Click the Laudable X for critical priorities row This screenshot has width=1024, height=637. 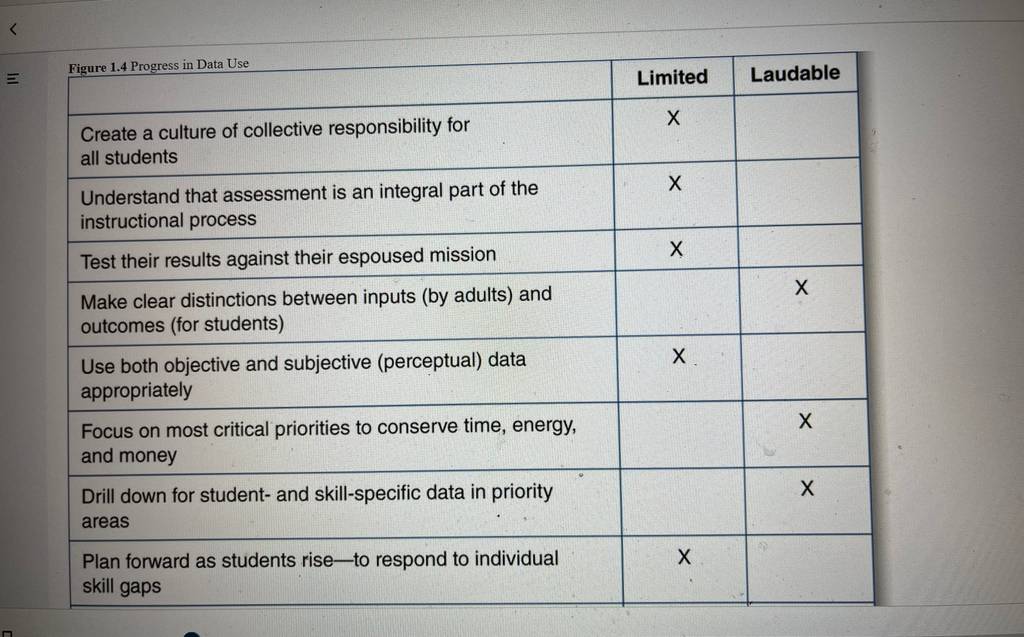pos(805,421)
